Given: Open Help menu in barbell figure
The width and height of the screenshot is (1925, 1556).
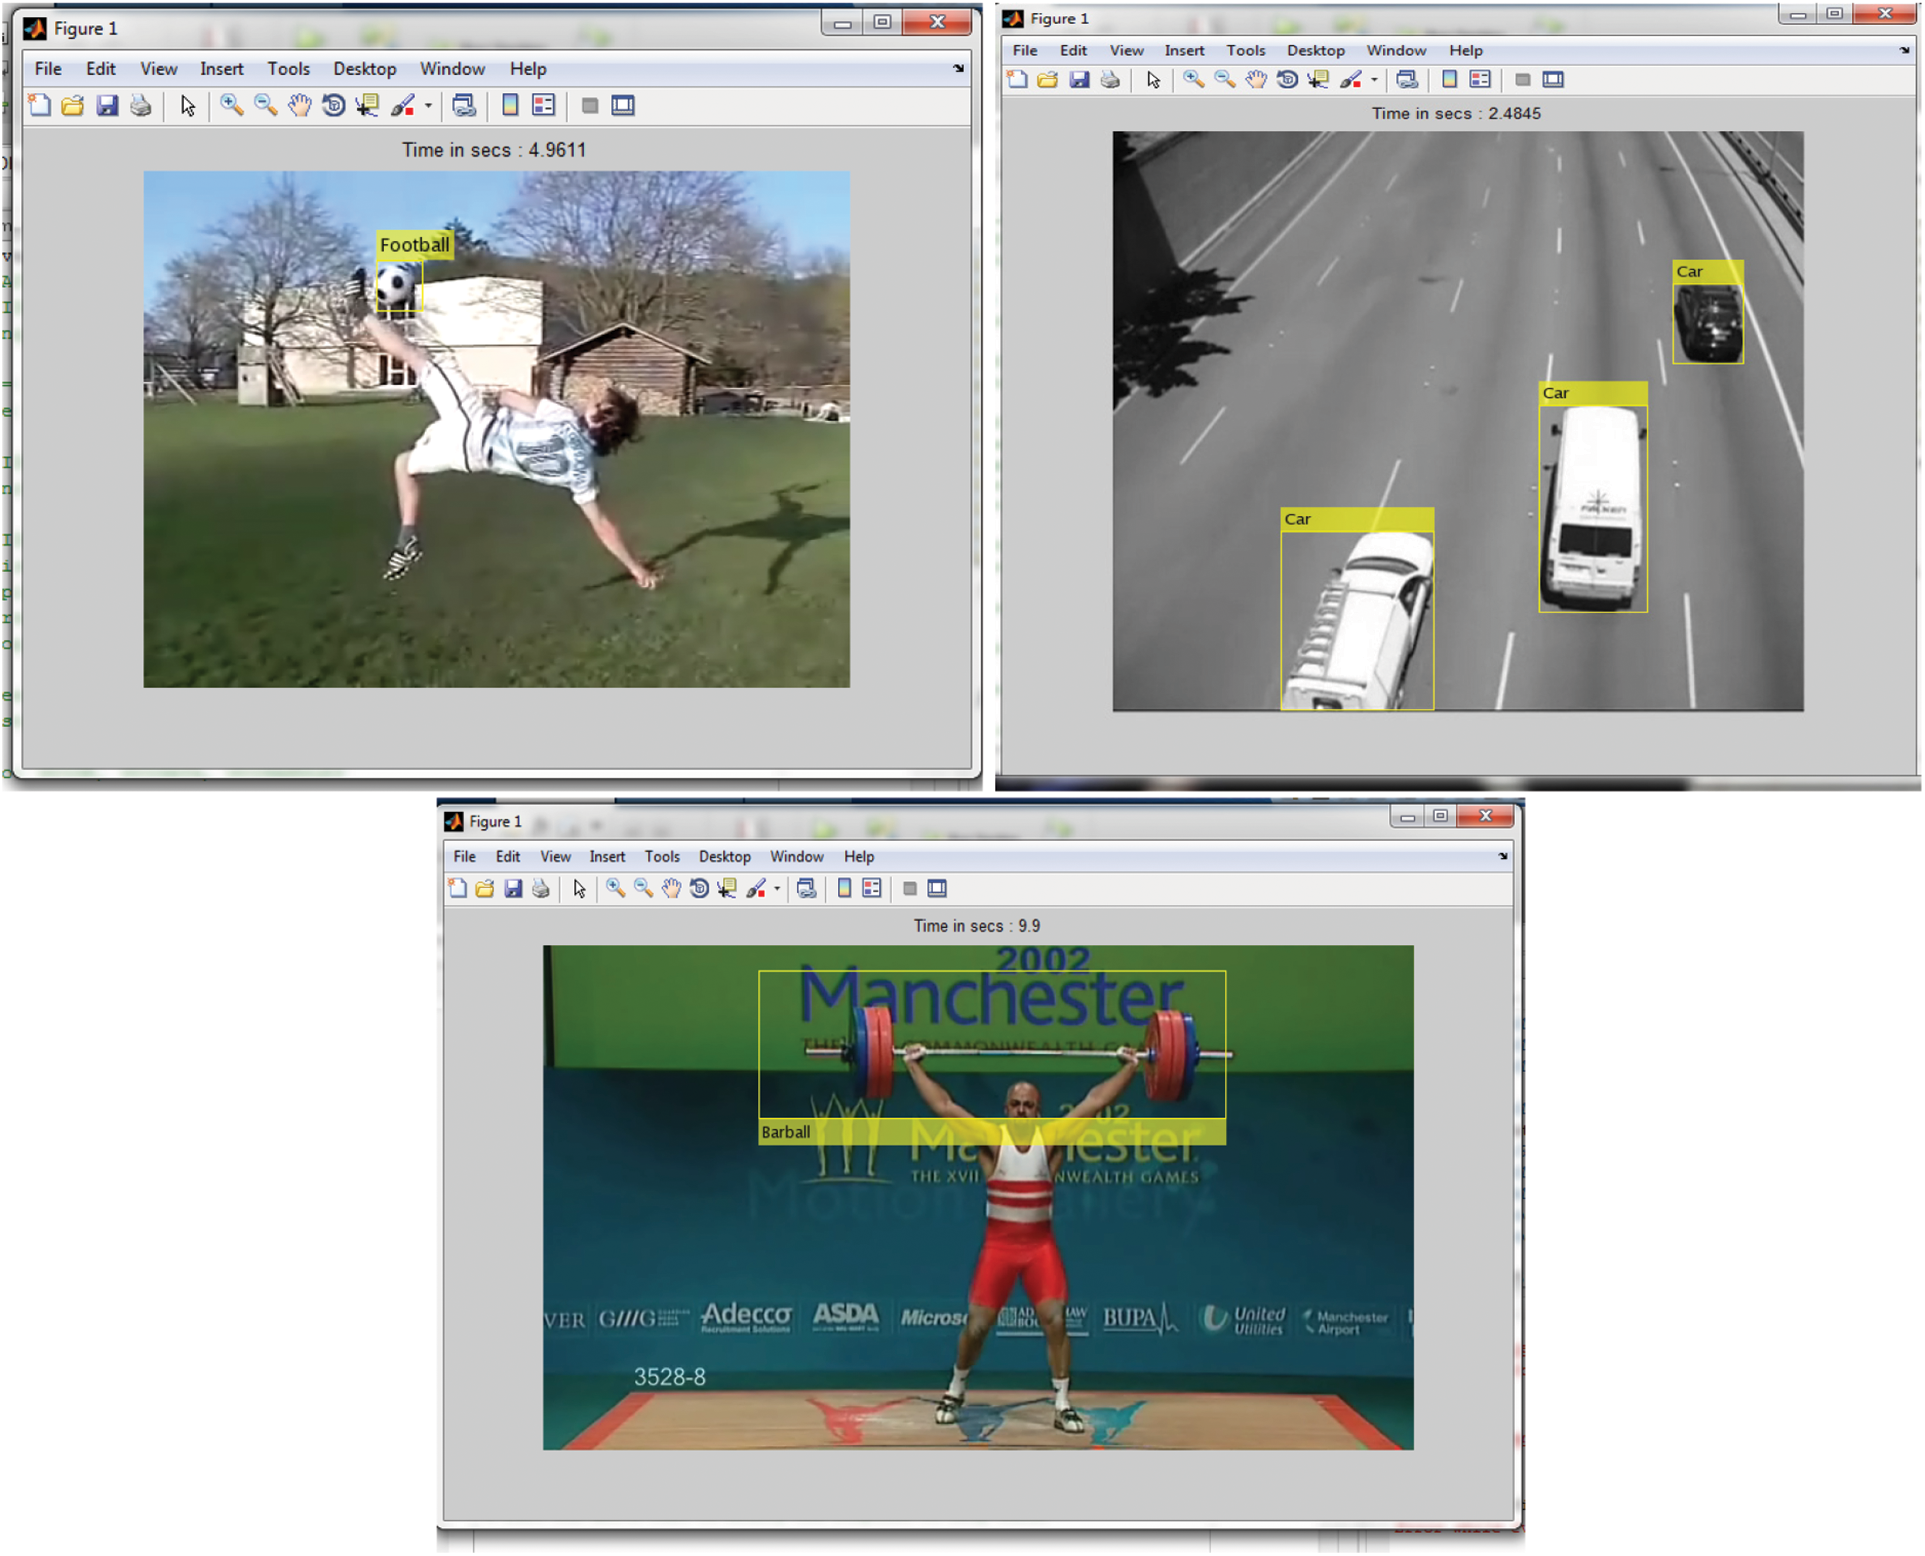Looking at the screenshot, I should pos(858,857).
